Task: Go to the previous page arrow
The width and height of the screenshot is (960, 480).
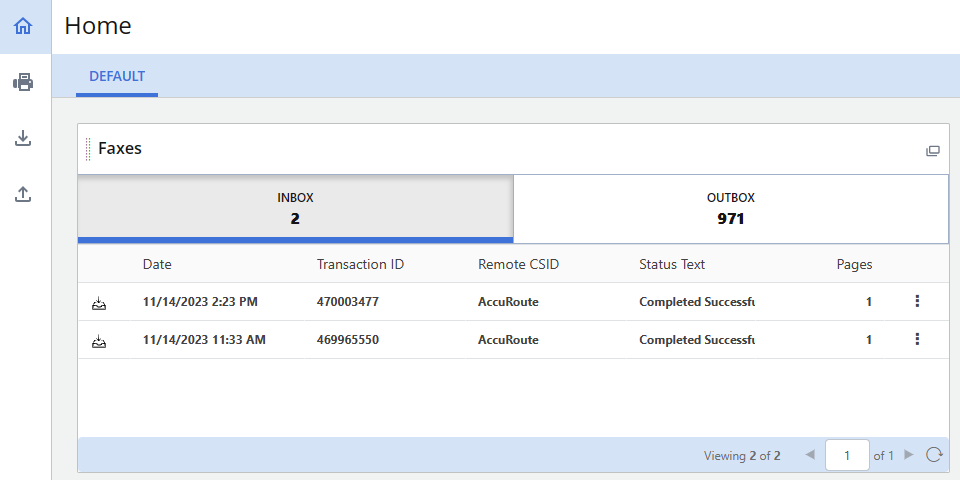Action: click(810, 455)
